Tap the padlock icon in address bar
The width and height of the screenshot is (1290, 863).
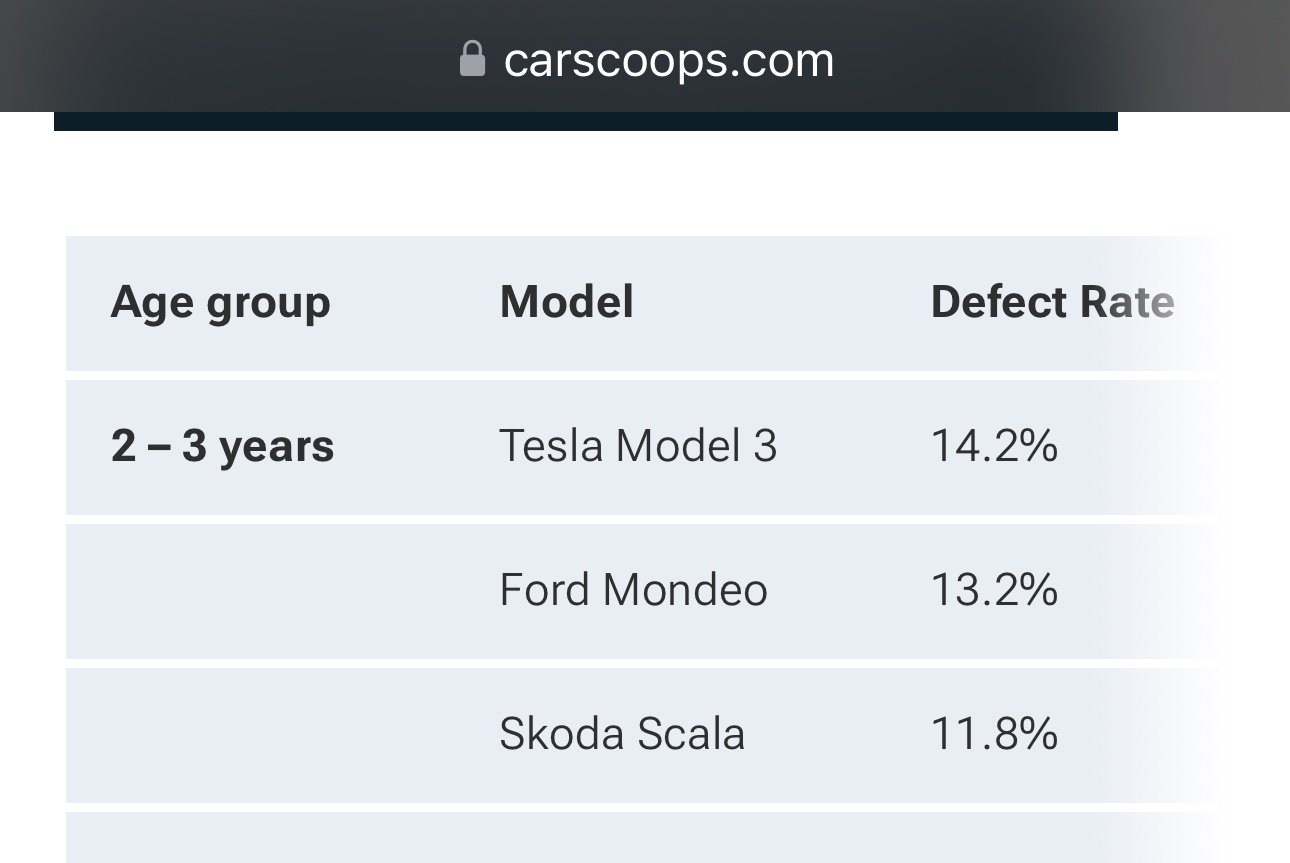tap(472, 59)
